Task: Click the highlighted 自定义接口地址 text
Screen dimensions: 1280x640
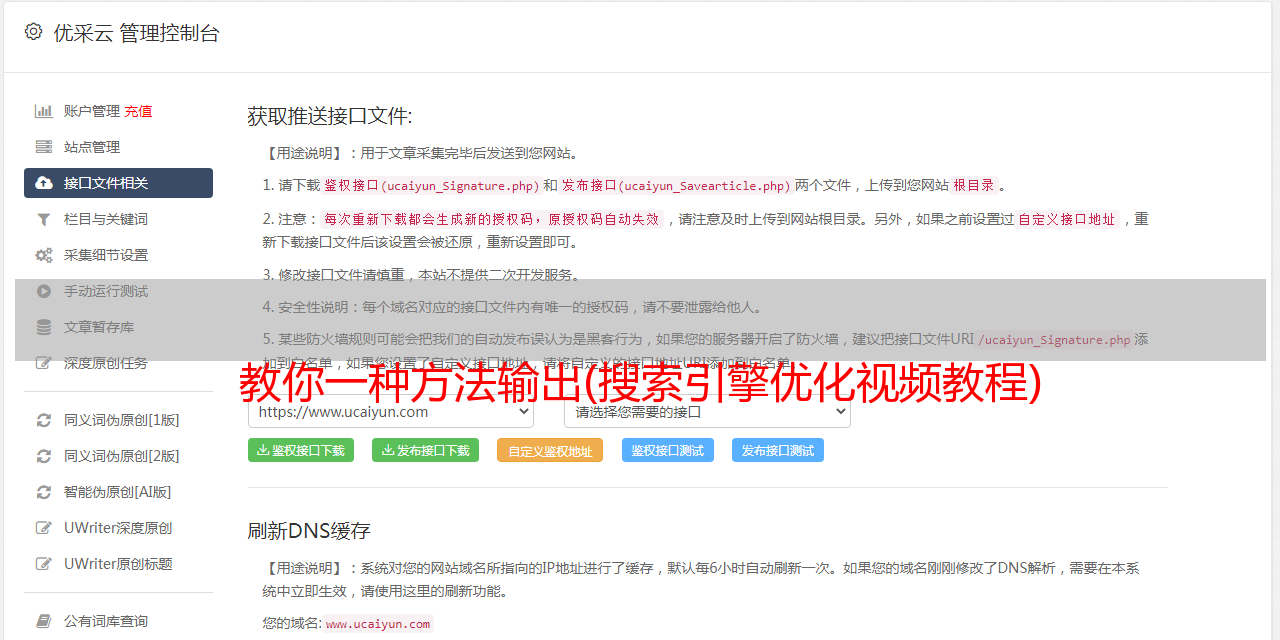Action: pos(1066,219)
